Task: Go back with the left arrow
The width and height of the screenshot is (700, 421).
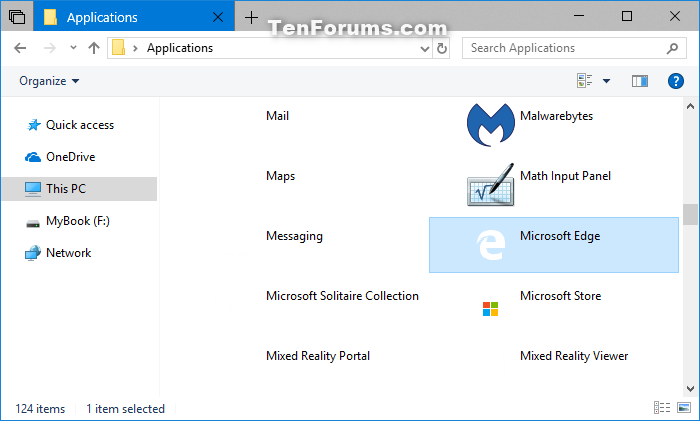Action: pyautogui.click(x=20, y=48)
